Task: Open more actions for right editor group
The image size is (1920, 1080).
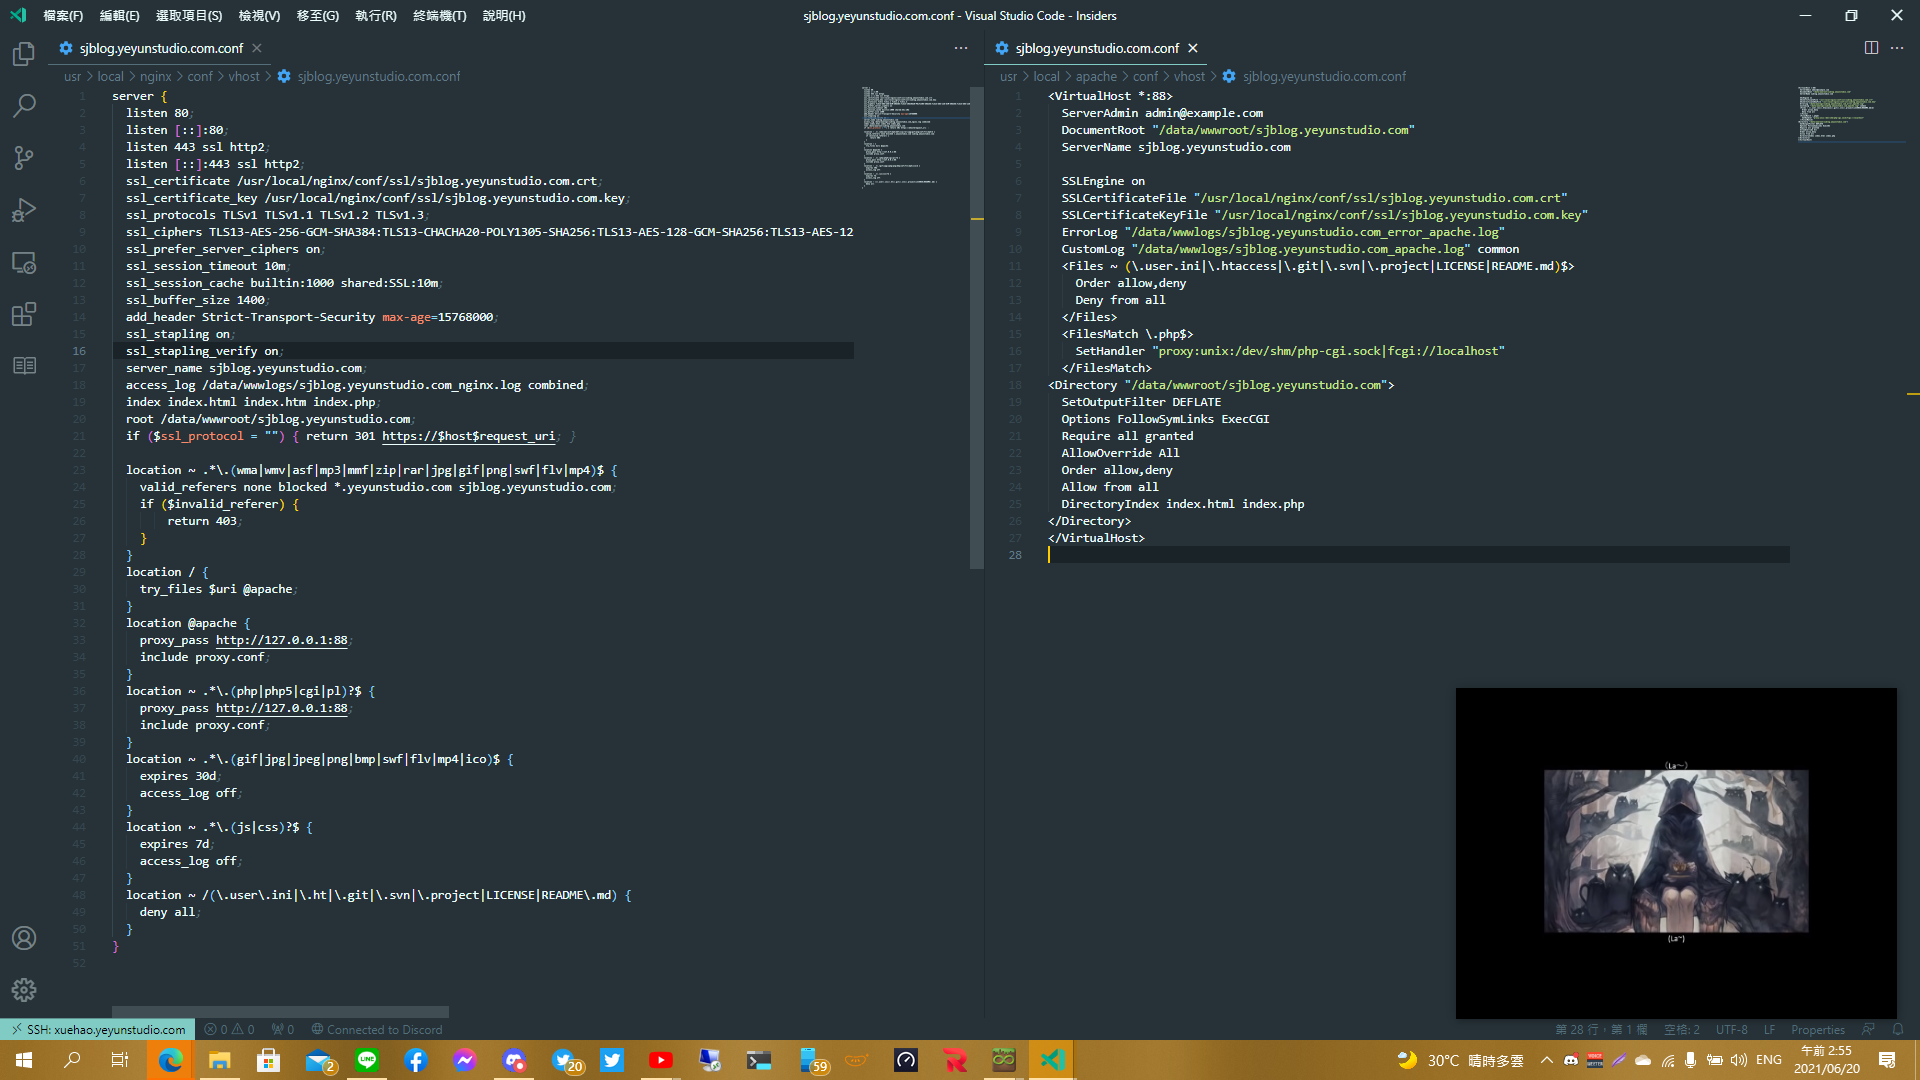Action: (1897, 48)
